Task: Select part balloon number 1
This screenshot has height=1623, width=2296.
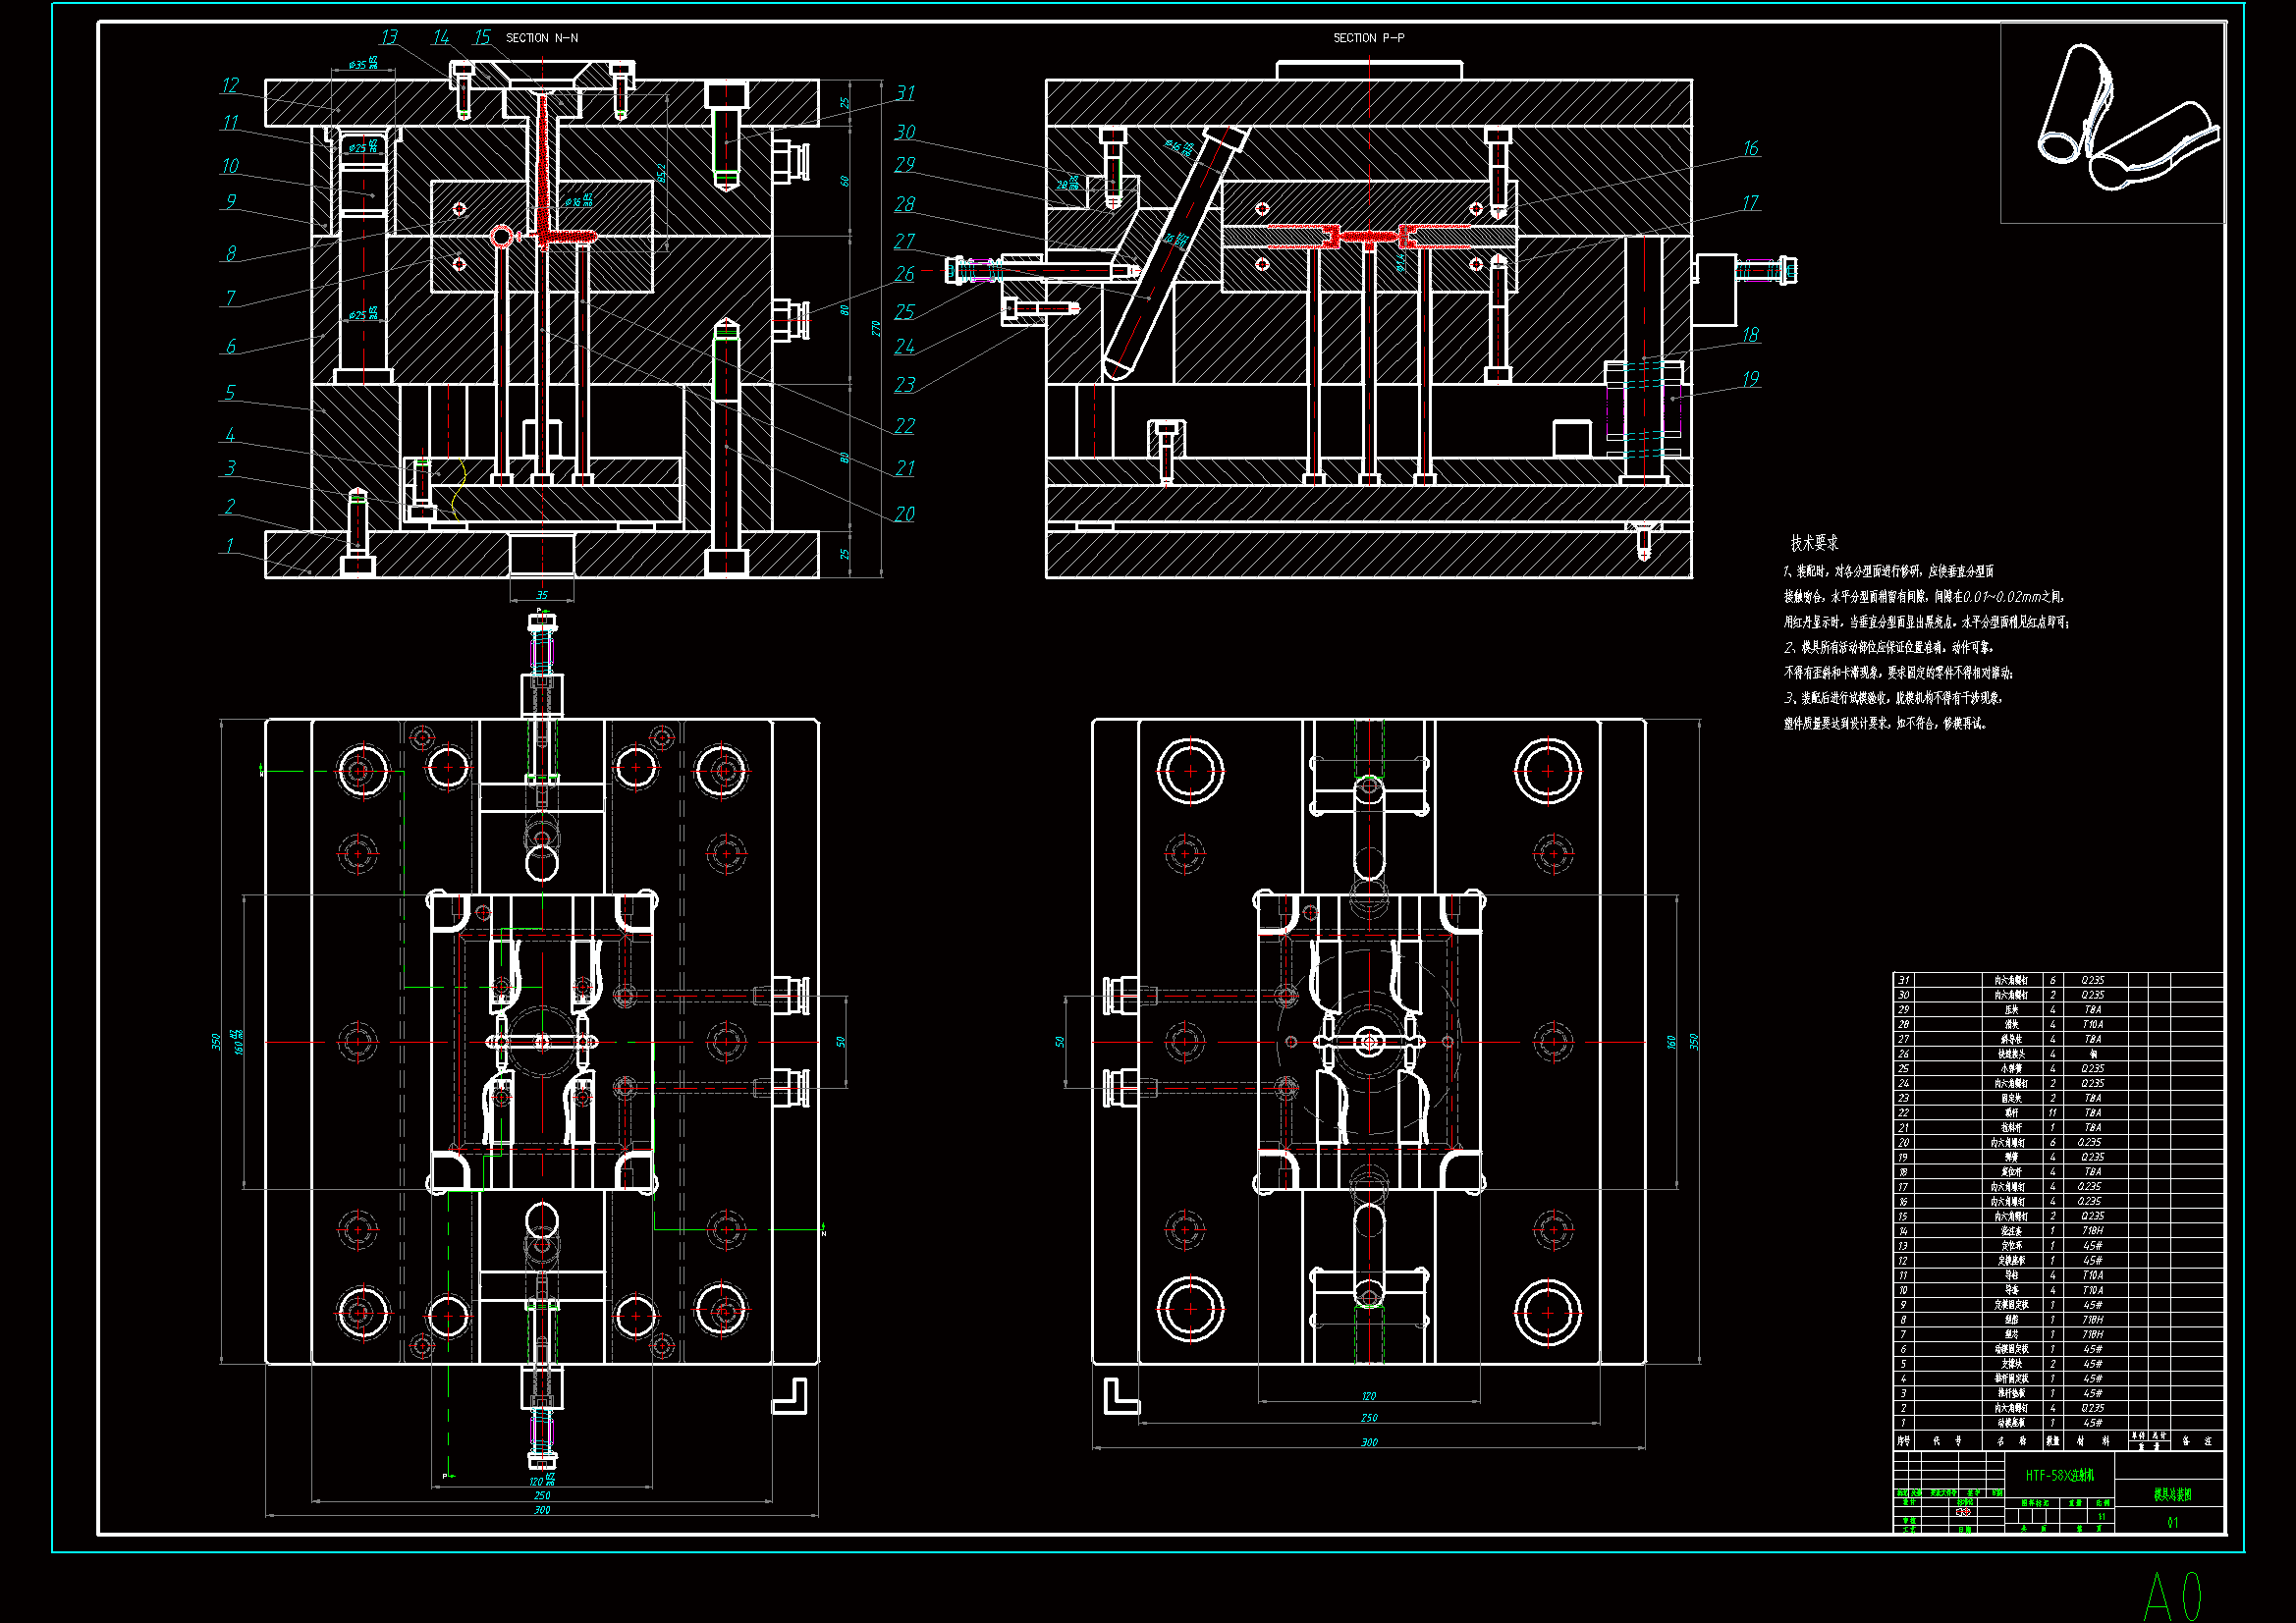Action: tap(229, 545)
